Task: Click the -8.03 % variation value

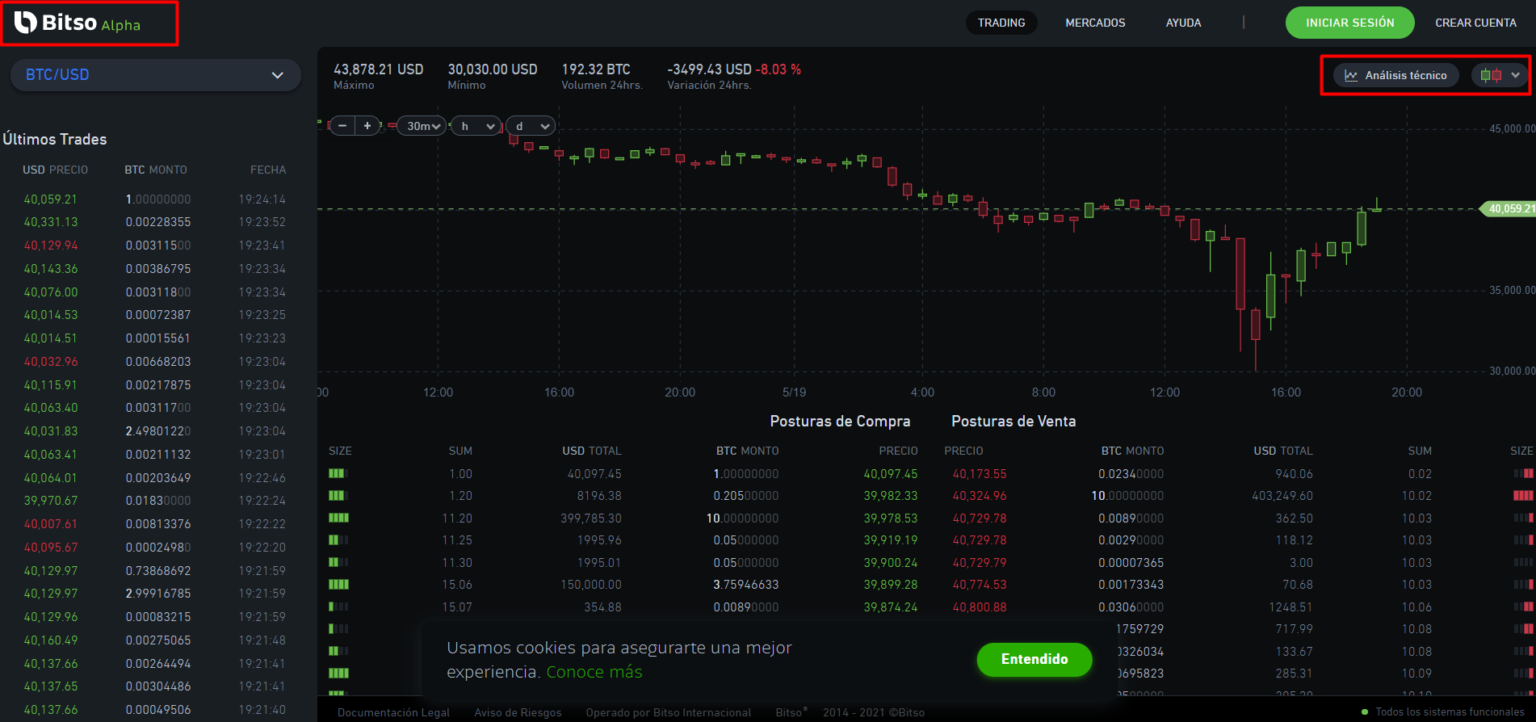Action: (778, 69)
